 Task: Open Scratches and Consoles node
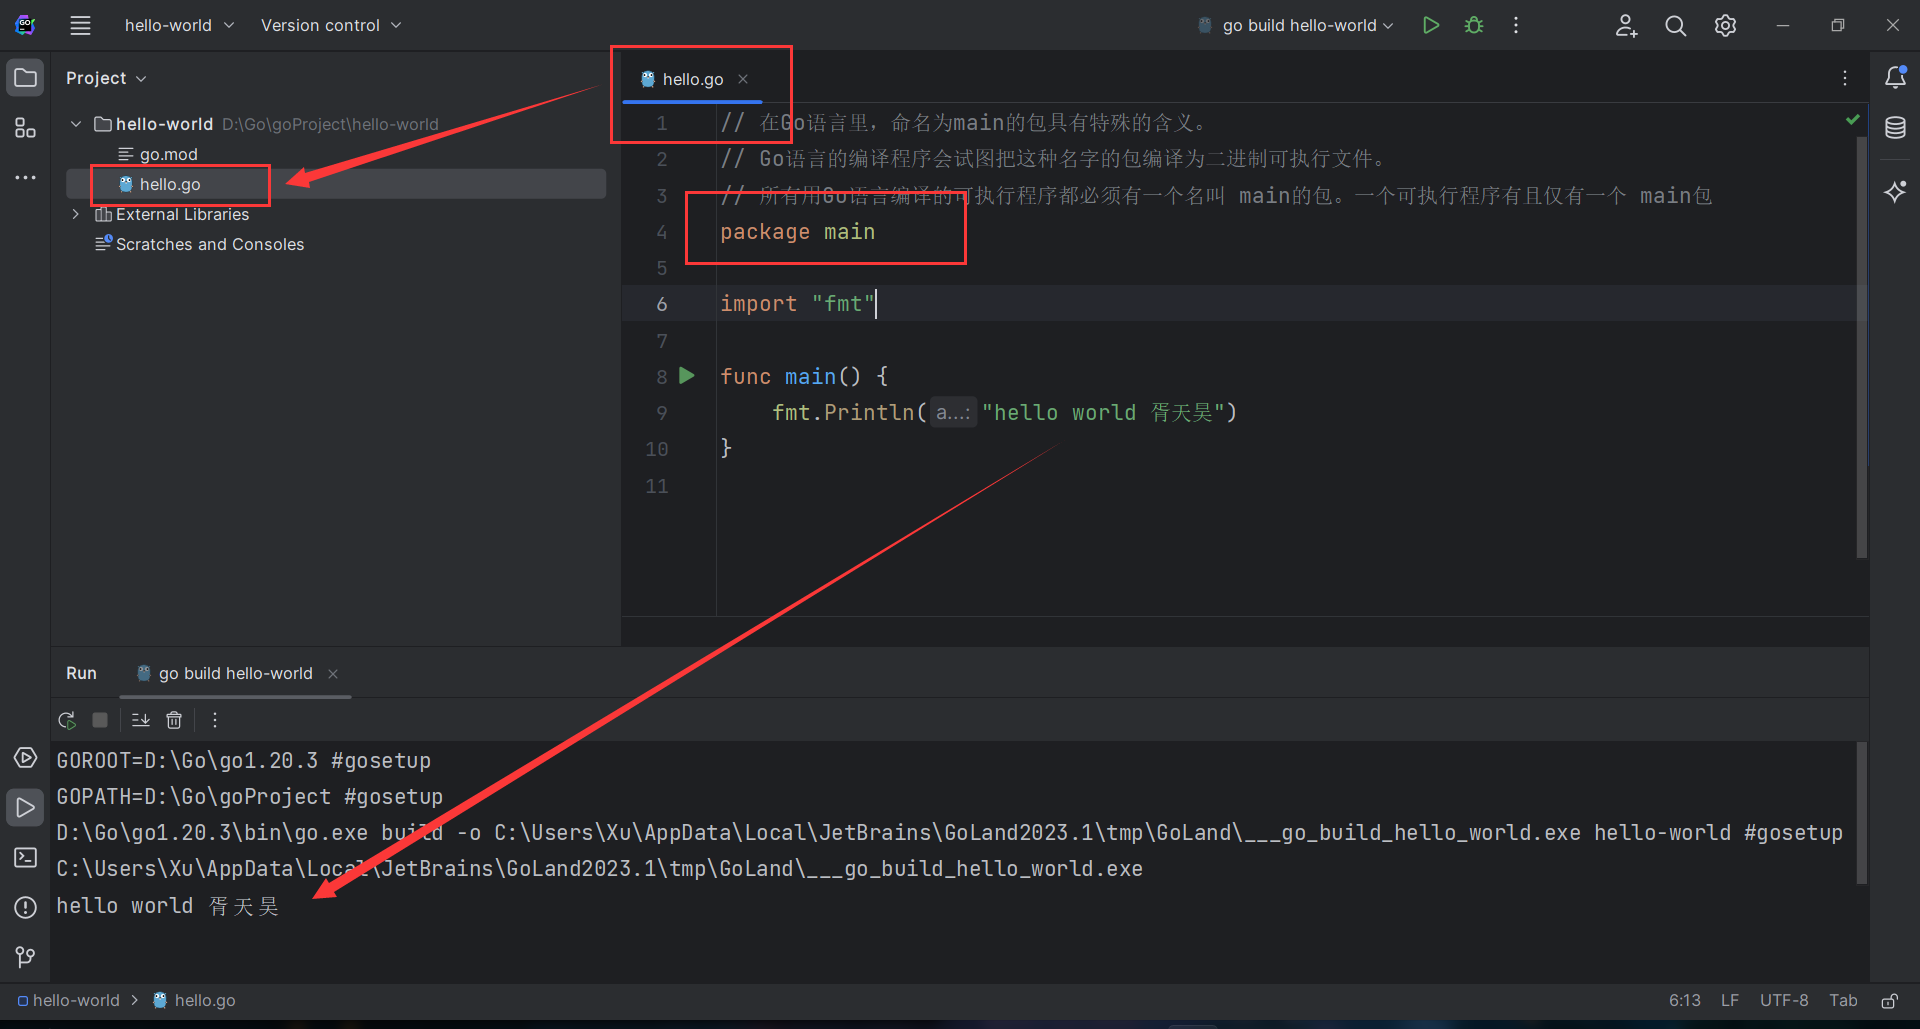pos(199,244)
